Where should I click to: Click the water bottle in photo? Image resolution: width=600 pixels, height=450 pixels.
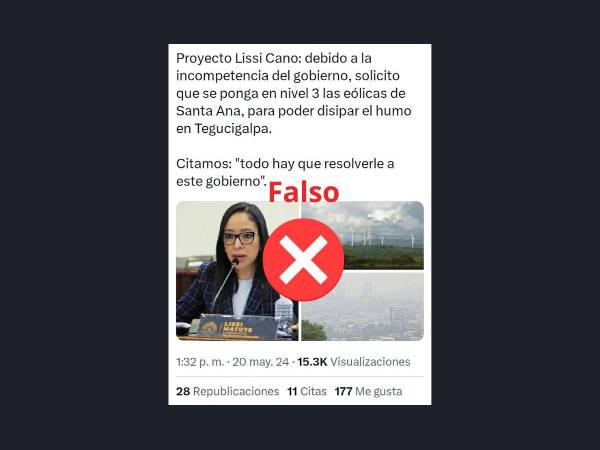click(x=284, y=316)
